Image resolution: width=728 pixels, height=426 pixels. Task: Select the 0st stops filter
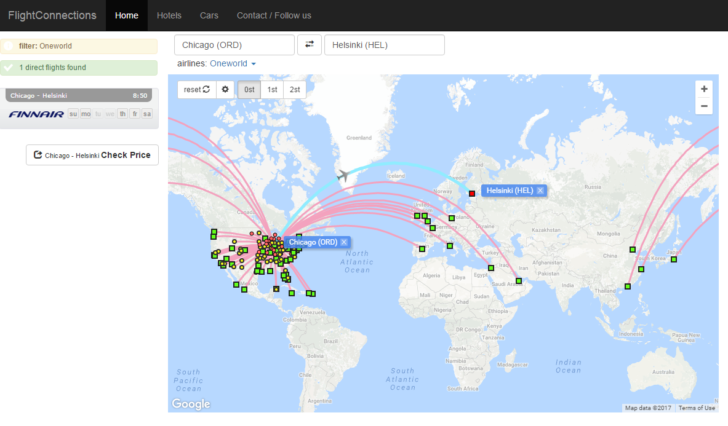pyautogui.click(x=249, y=90)
